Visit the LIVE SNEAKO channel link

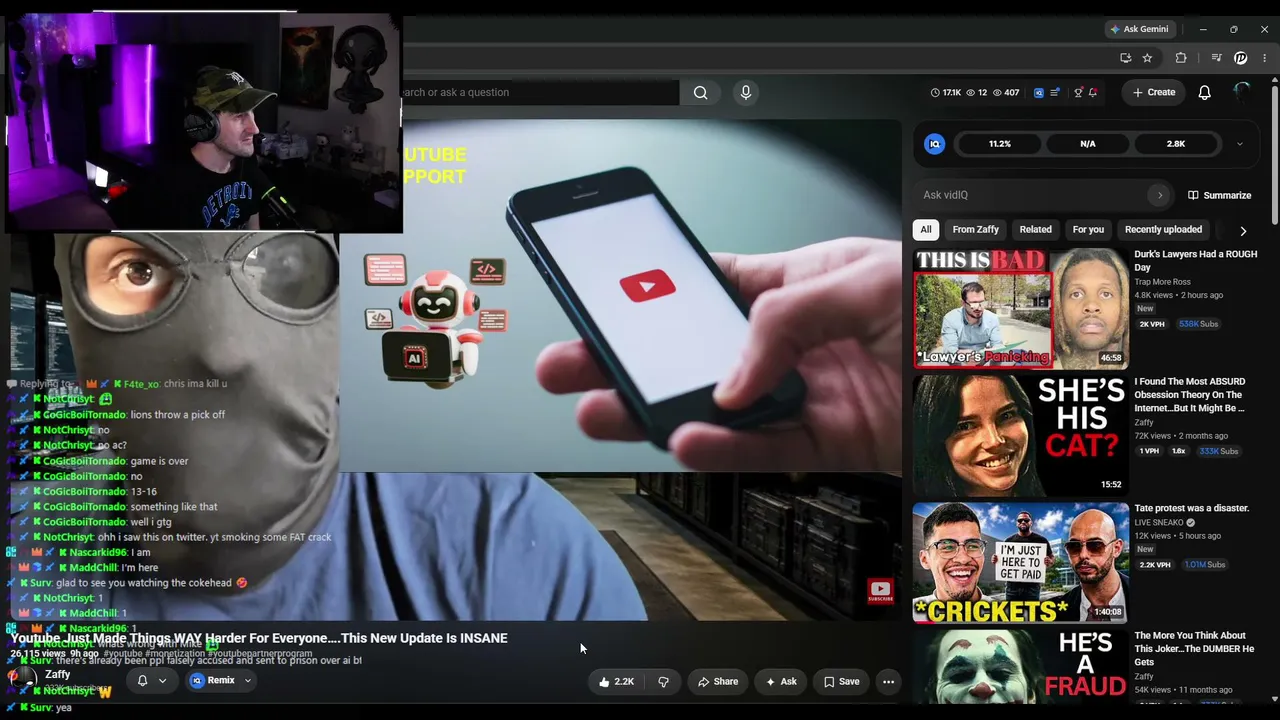click(x=1158, y=523)
